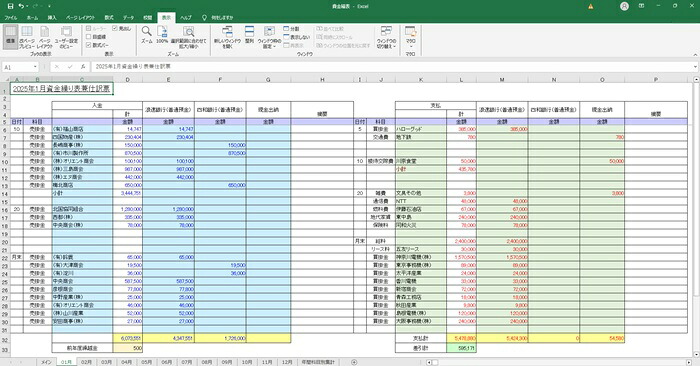Open ribbon display options in title bar
The width and height of the screenshot is (700, 366).
click(642, 6)
